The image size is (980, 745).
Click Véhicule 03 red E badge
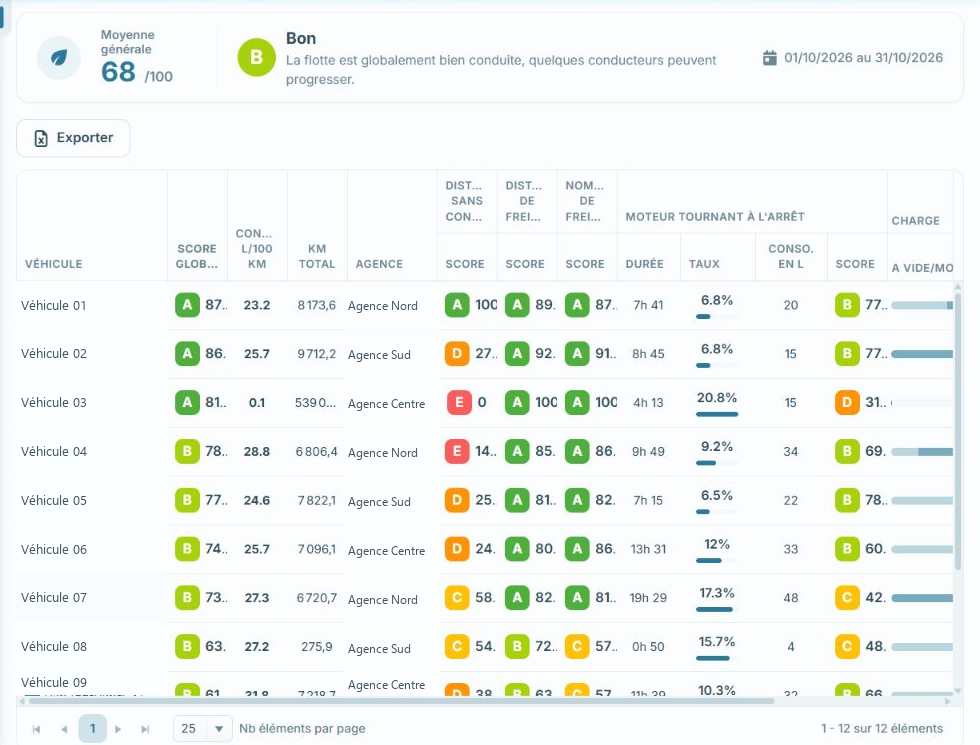[459, 402]
